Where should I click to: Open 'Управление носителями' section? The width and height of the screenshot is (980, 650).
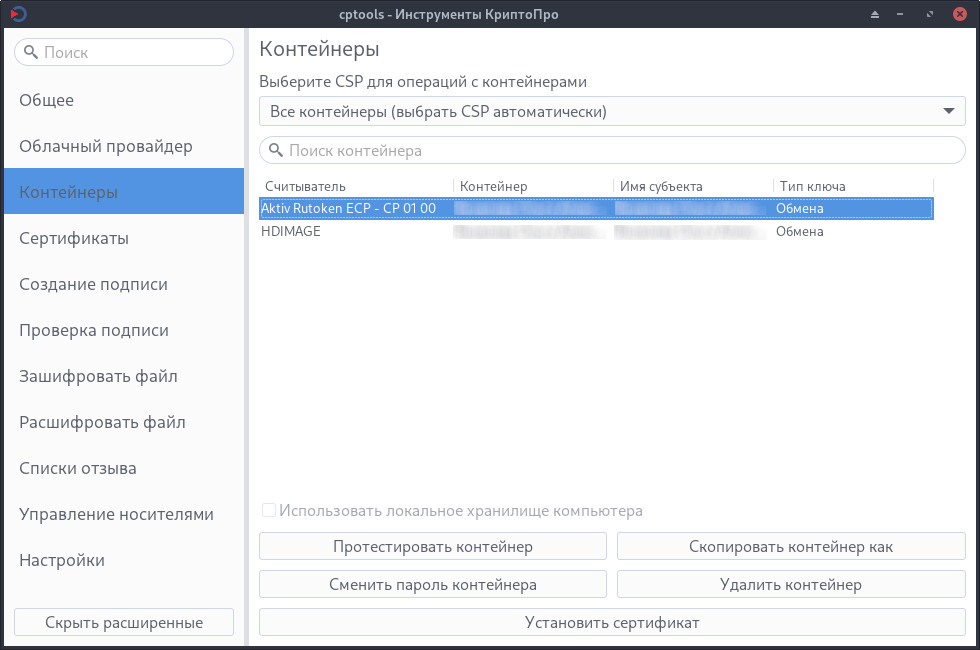point(124,514)
